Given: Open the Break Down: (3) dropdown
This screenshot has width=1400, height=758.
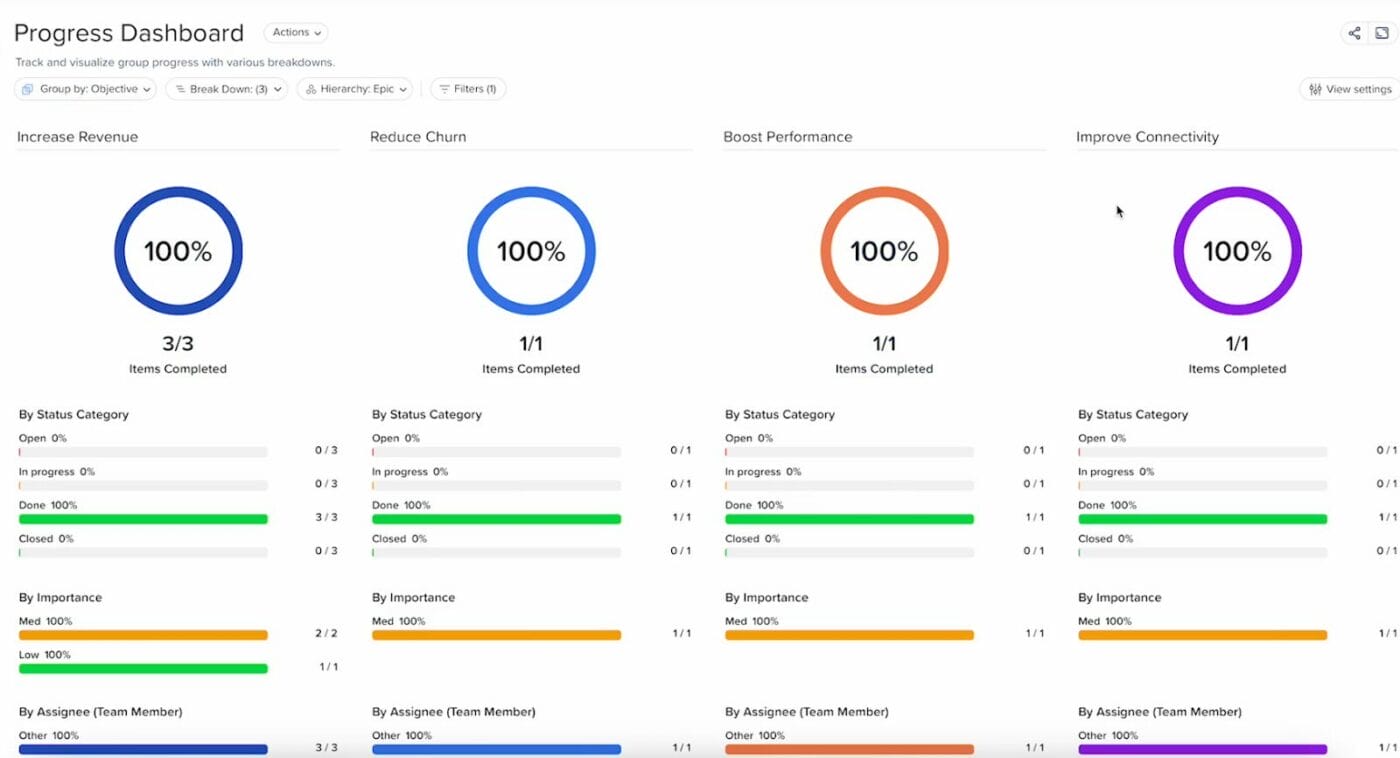Looking at the screenshot, I should 226,89.
